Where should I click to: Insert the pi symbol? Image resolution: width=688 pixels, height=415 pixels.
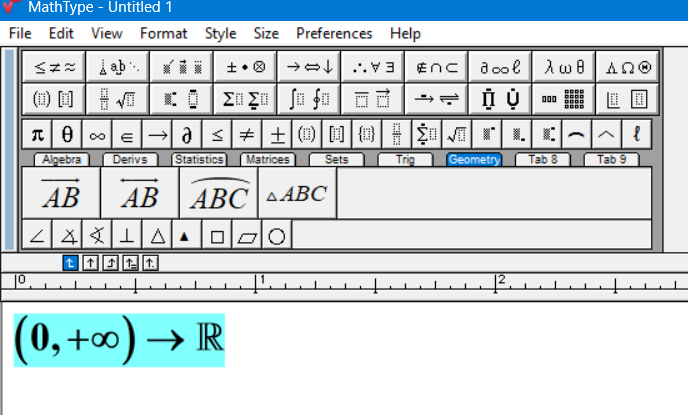(37, 134)
